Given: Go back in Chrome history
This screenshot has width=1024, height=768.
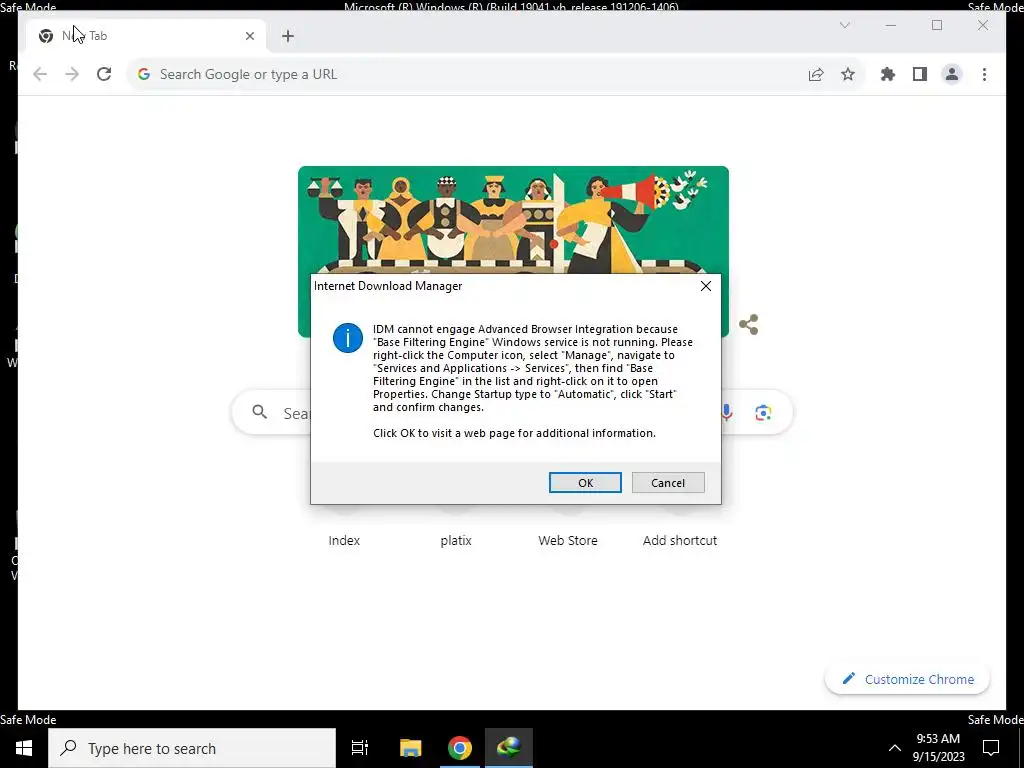Looking at the screenshot, I should click(40, 74).
